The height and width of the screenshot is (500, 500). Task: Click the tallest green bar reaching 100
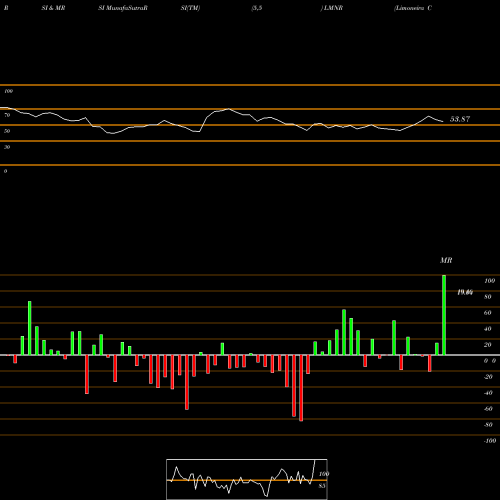[x=444, y=315]
